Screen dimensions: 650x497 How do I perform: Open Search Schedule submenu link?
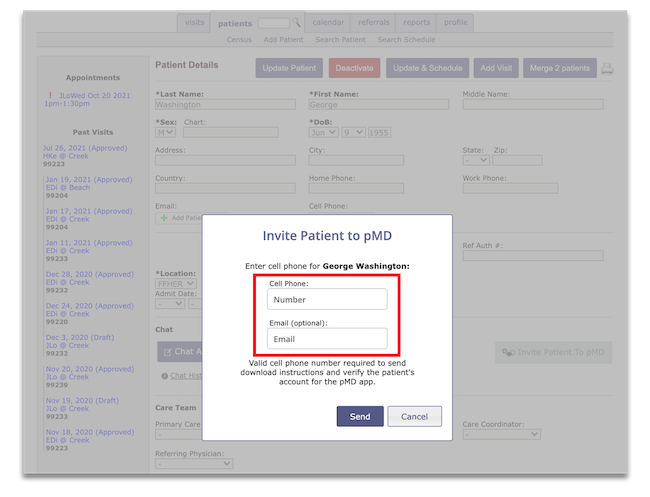[x=406, y=40]
